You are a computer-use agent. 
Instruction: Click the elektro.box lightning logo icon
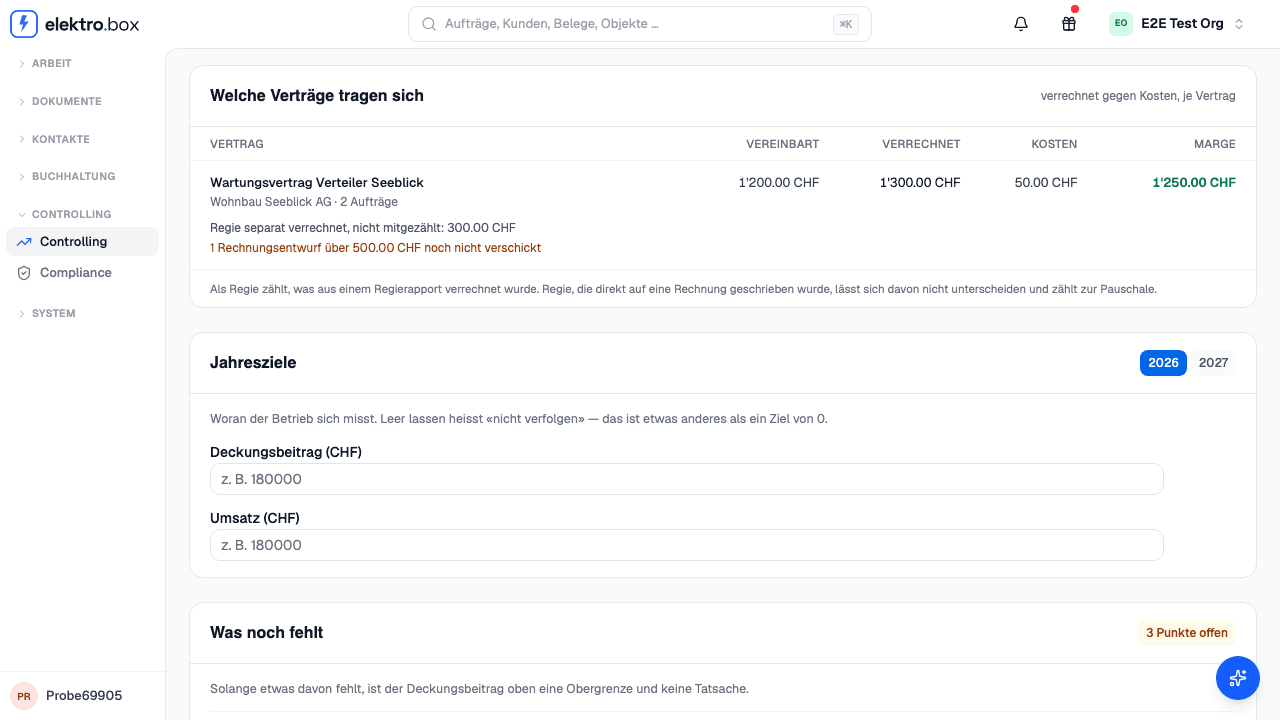point(24,24)
